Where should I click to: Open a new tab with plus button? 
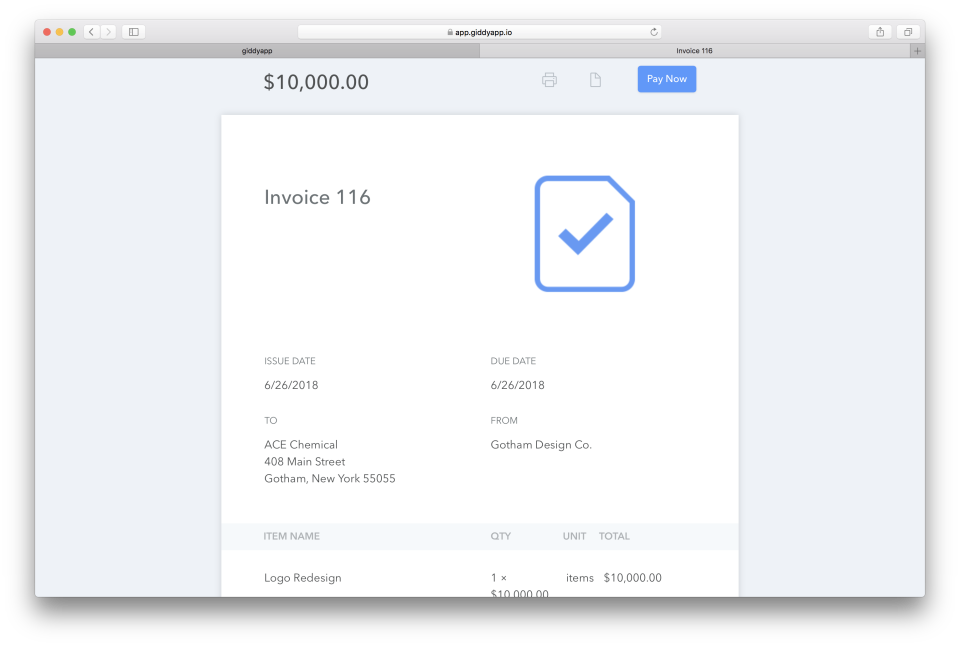917,51
